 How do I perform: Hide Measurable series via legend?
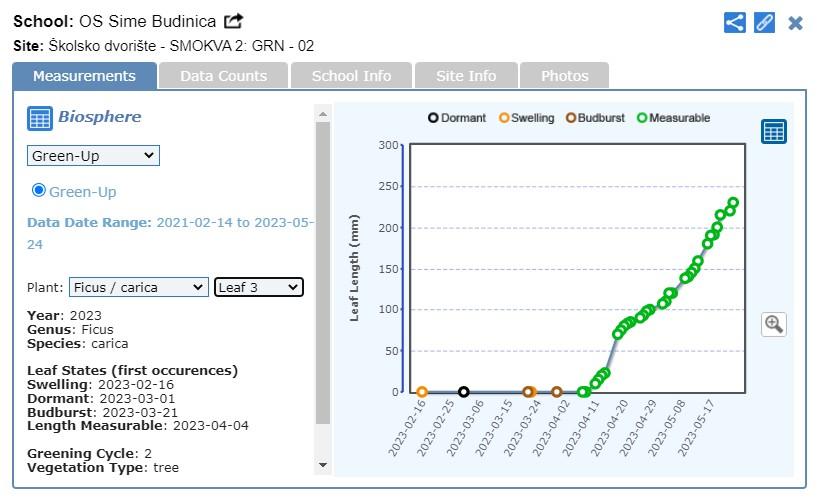point(673,118)
